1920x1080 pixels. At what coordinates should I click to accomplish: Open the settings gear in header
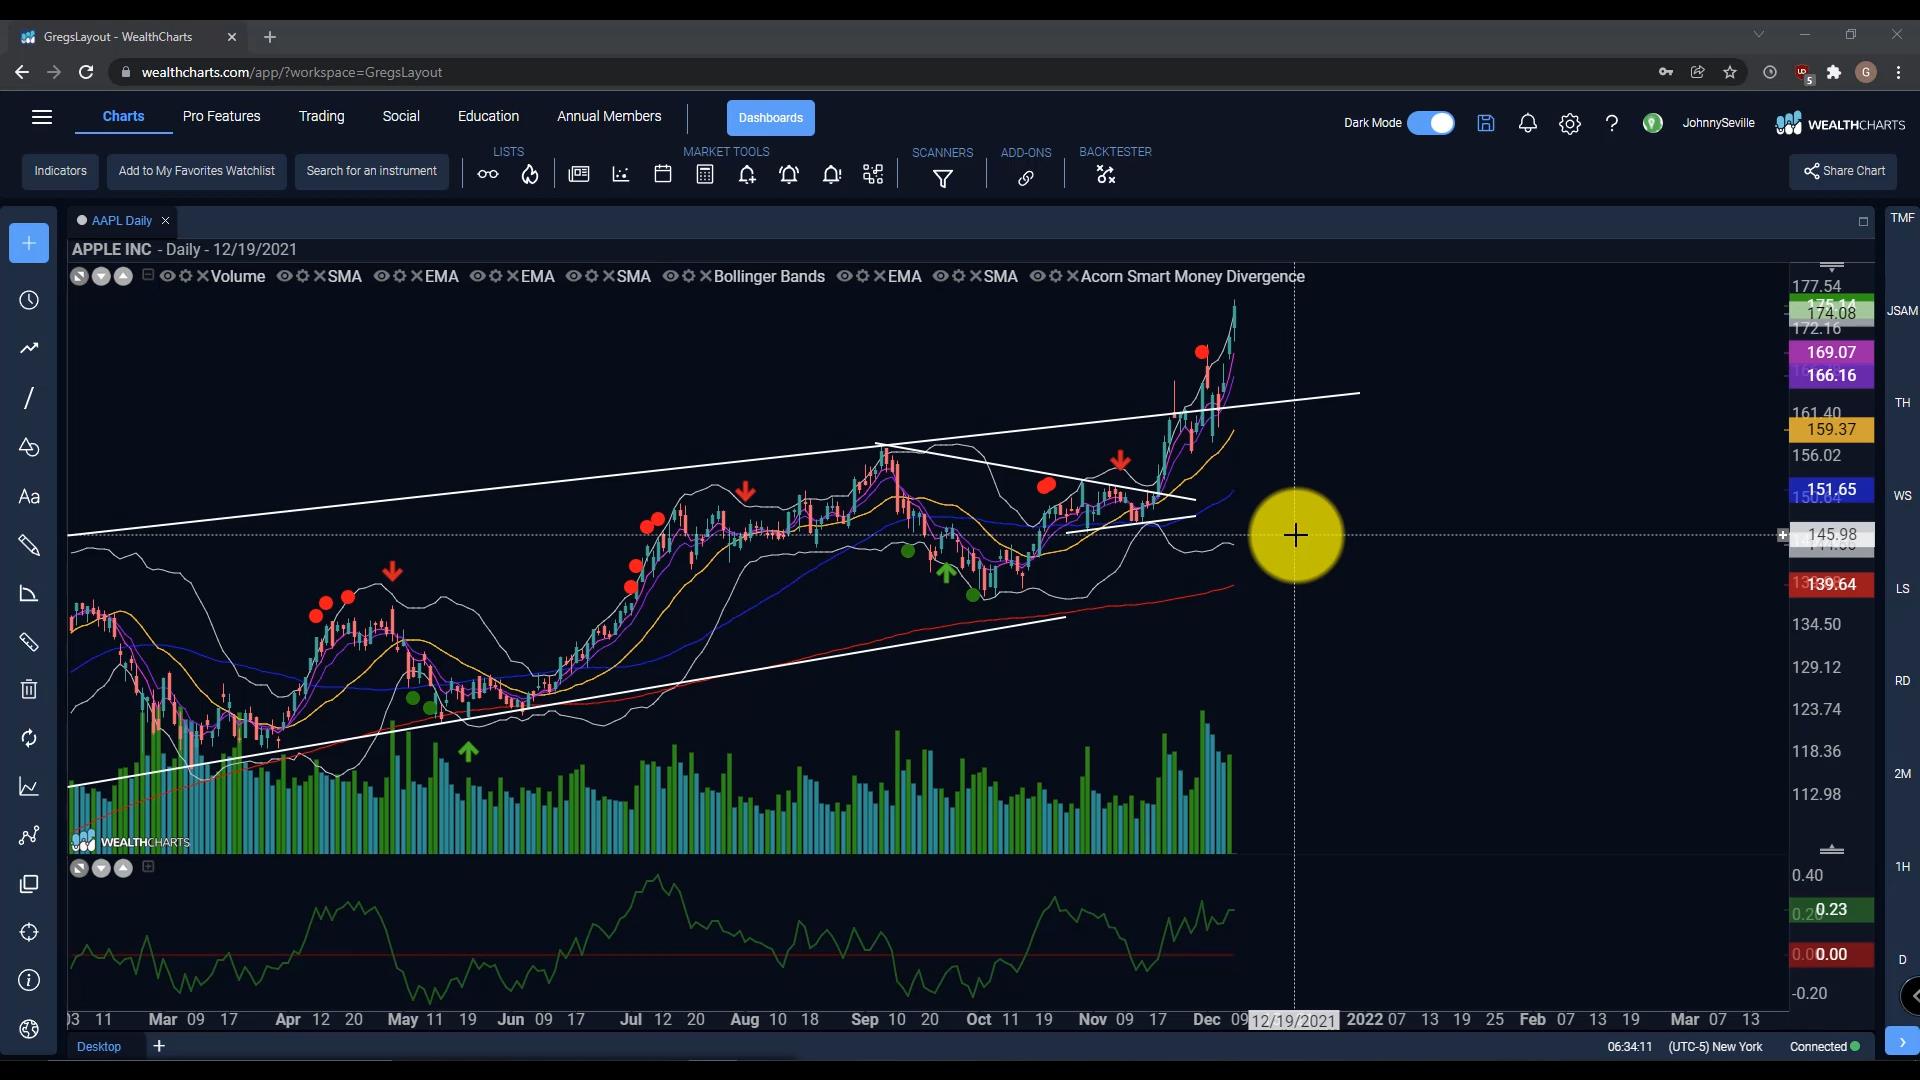[x=1570, y=123]
